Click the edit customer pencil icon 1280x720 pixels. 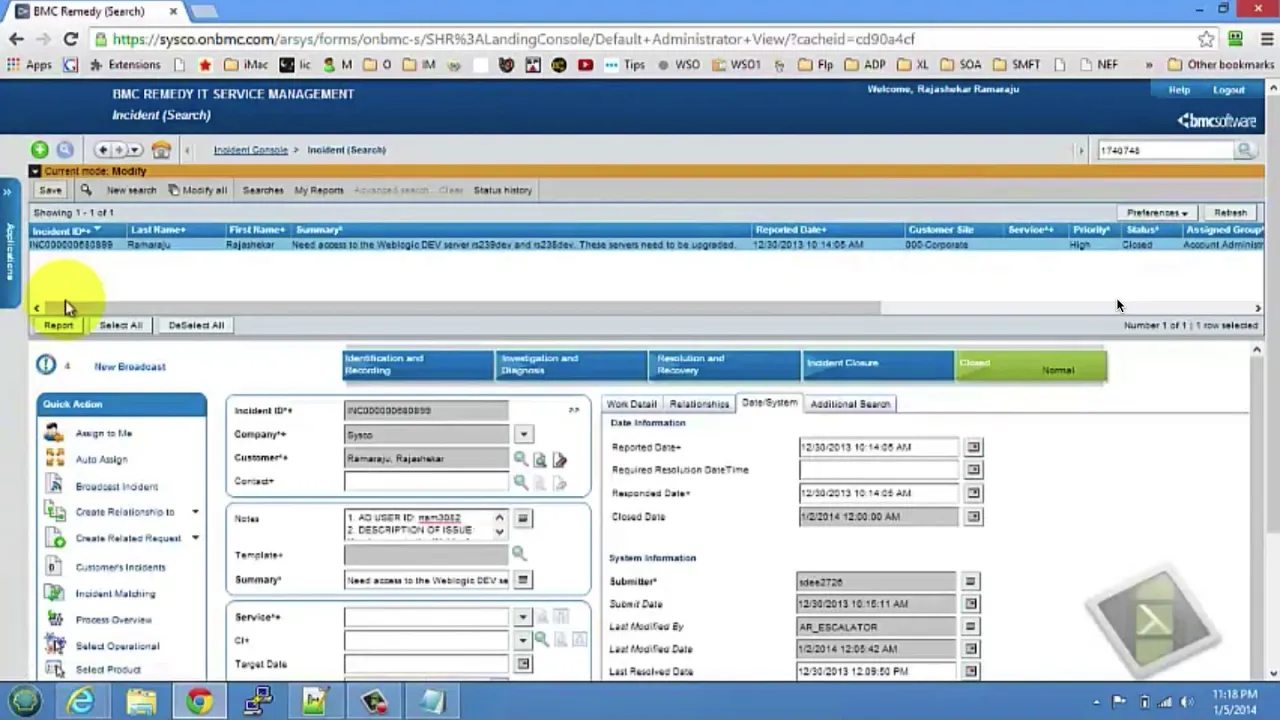coord(560,460)
